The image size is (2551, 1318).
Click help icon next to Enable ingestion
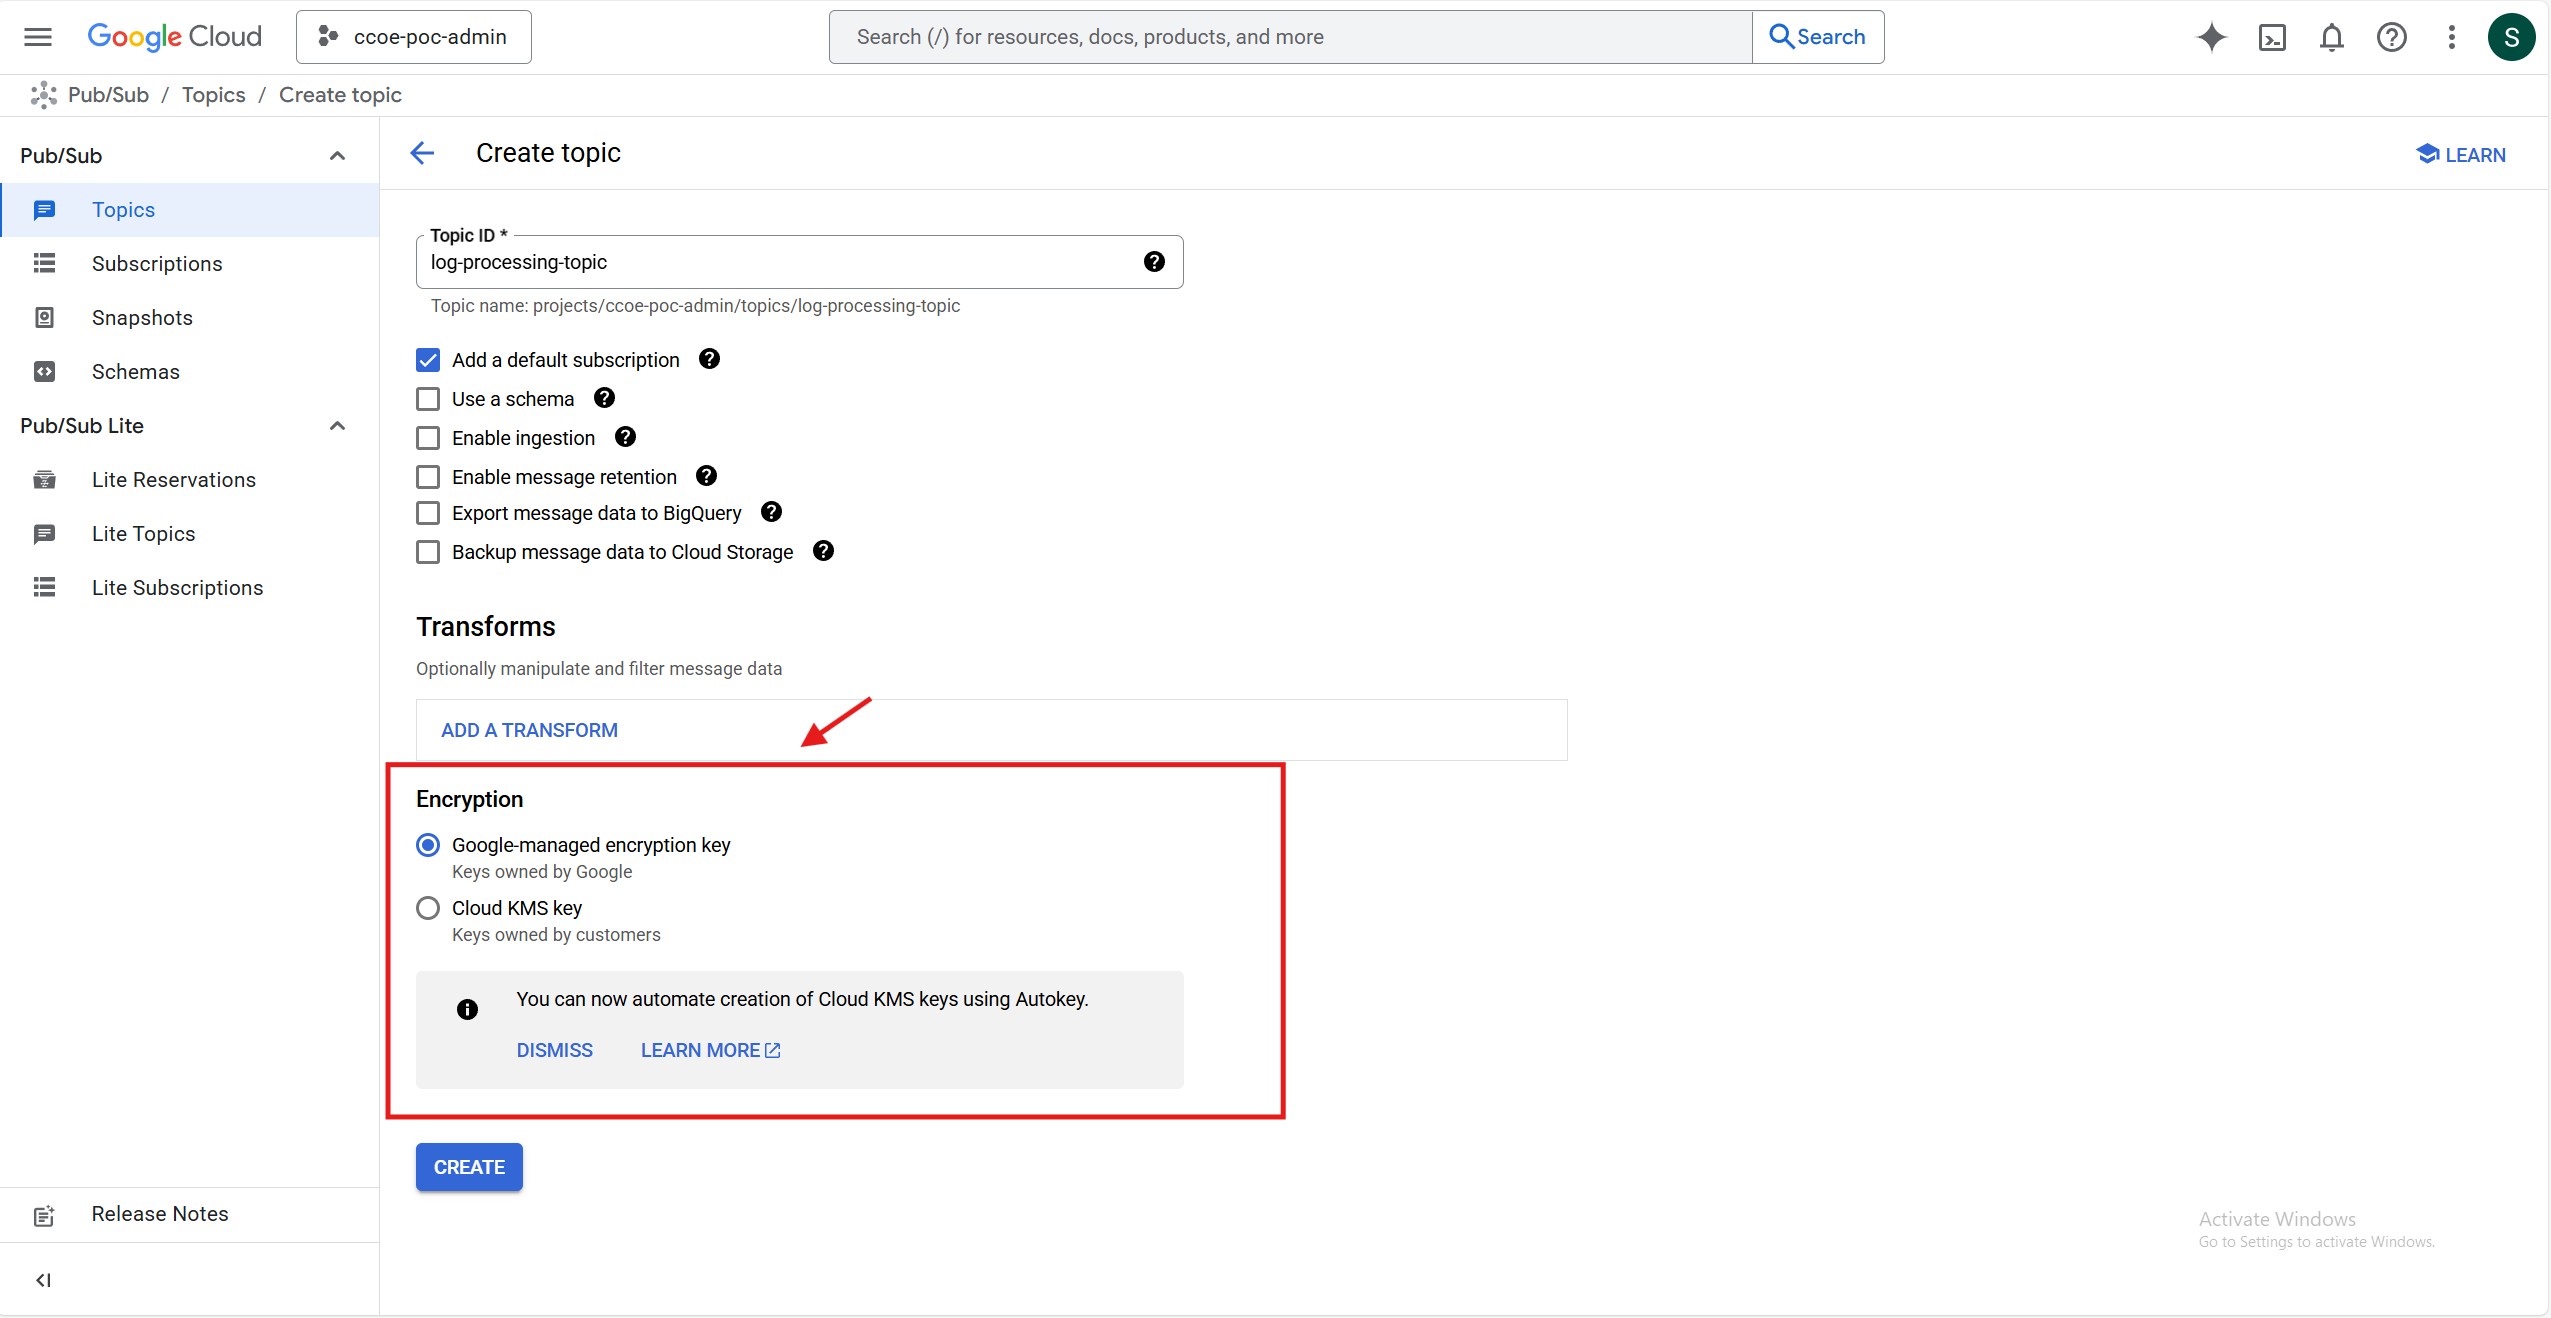[625, 437]
